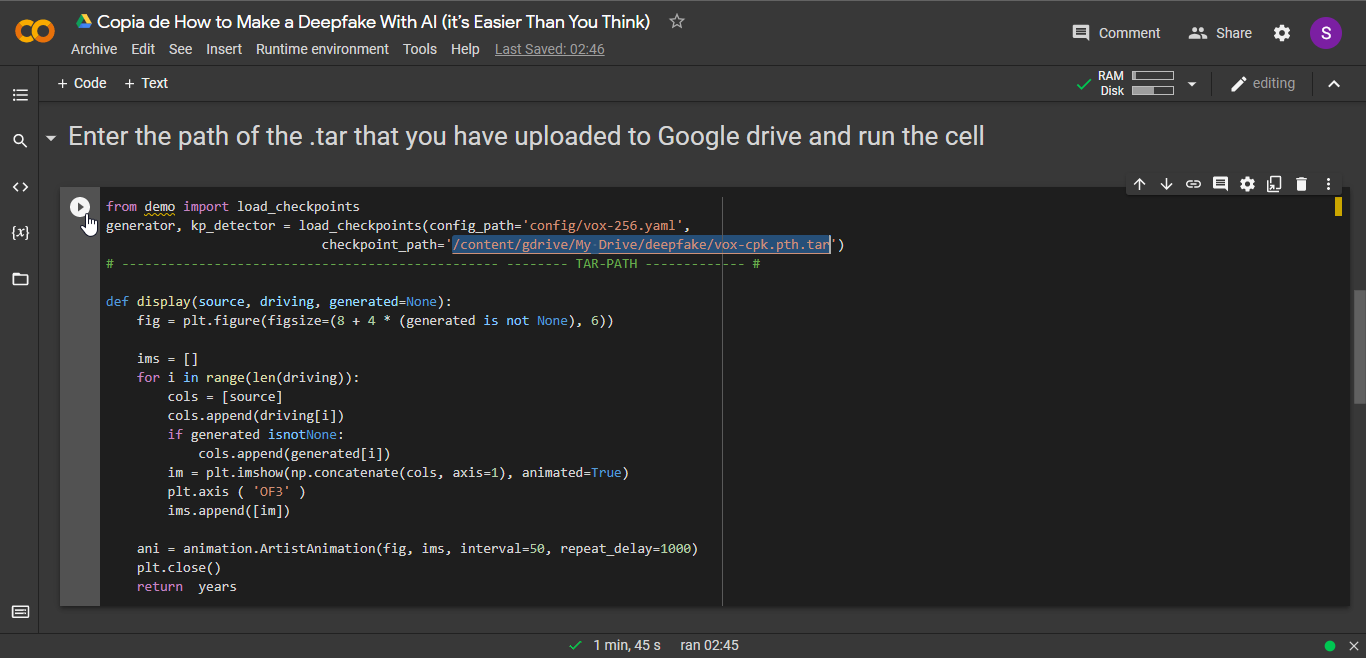Switch out of editing mode

1263,83
